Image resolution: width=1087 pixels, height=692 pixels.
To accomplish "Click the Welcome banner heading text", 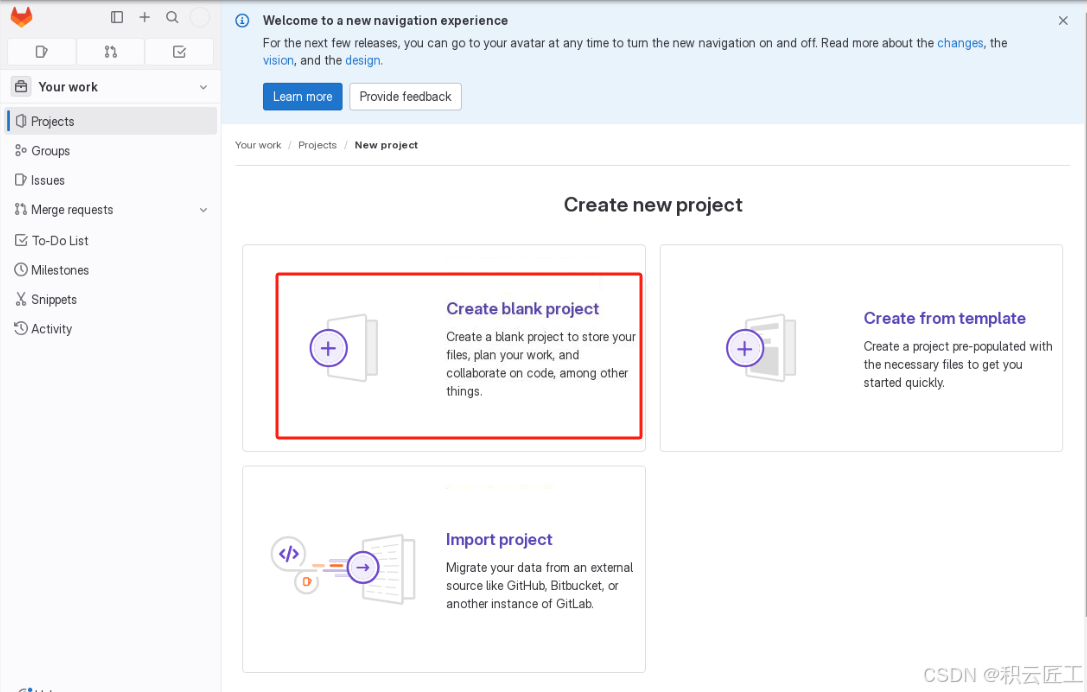I will pyautogui.click(x=385, y=21).
